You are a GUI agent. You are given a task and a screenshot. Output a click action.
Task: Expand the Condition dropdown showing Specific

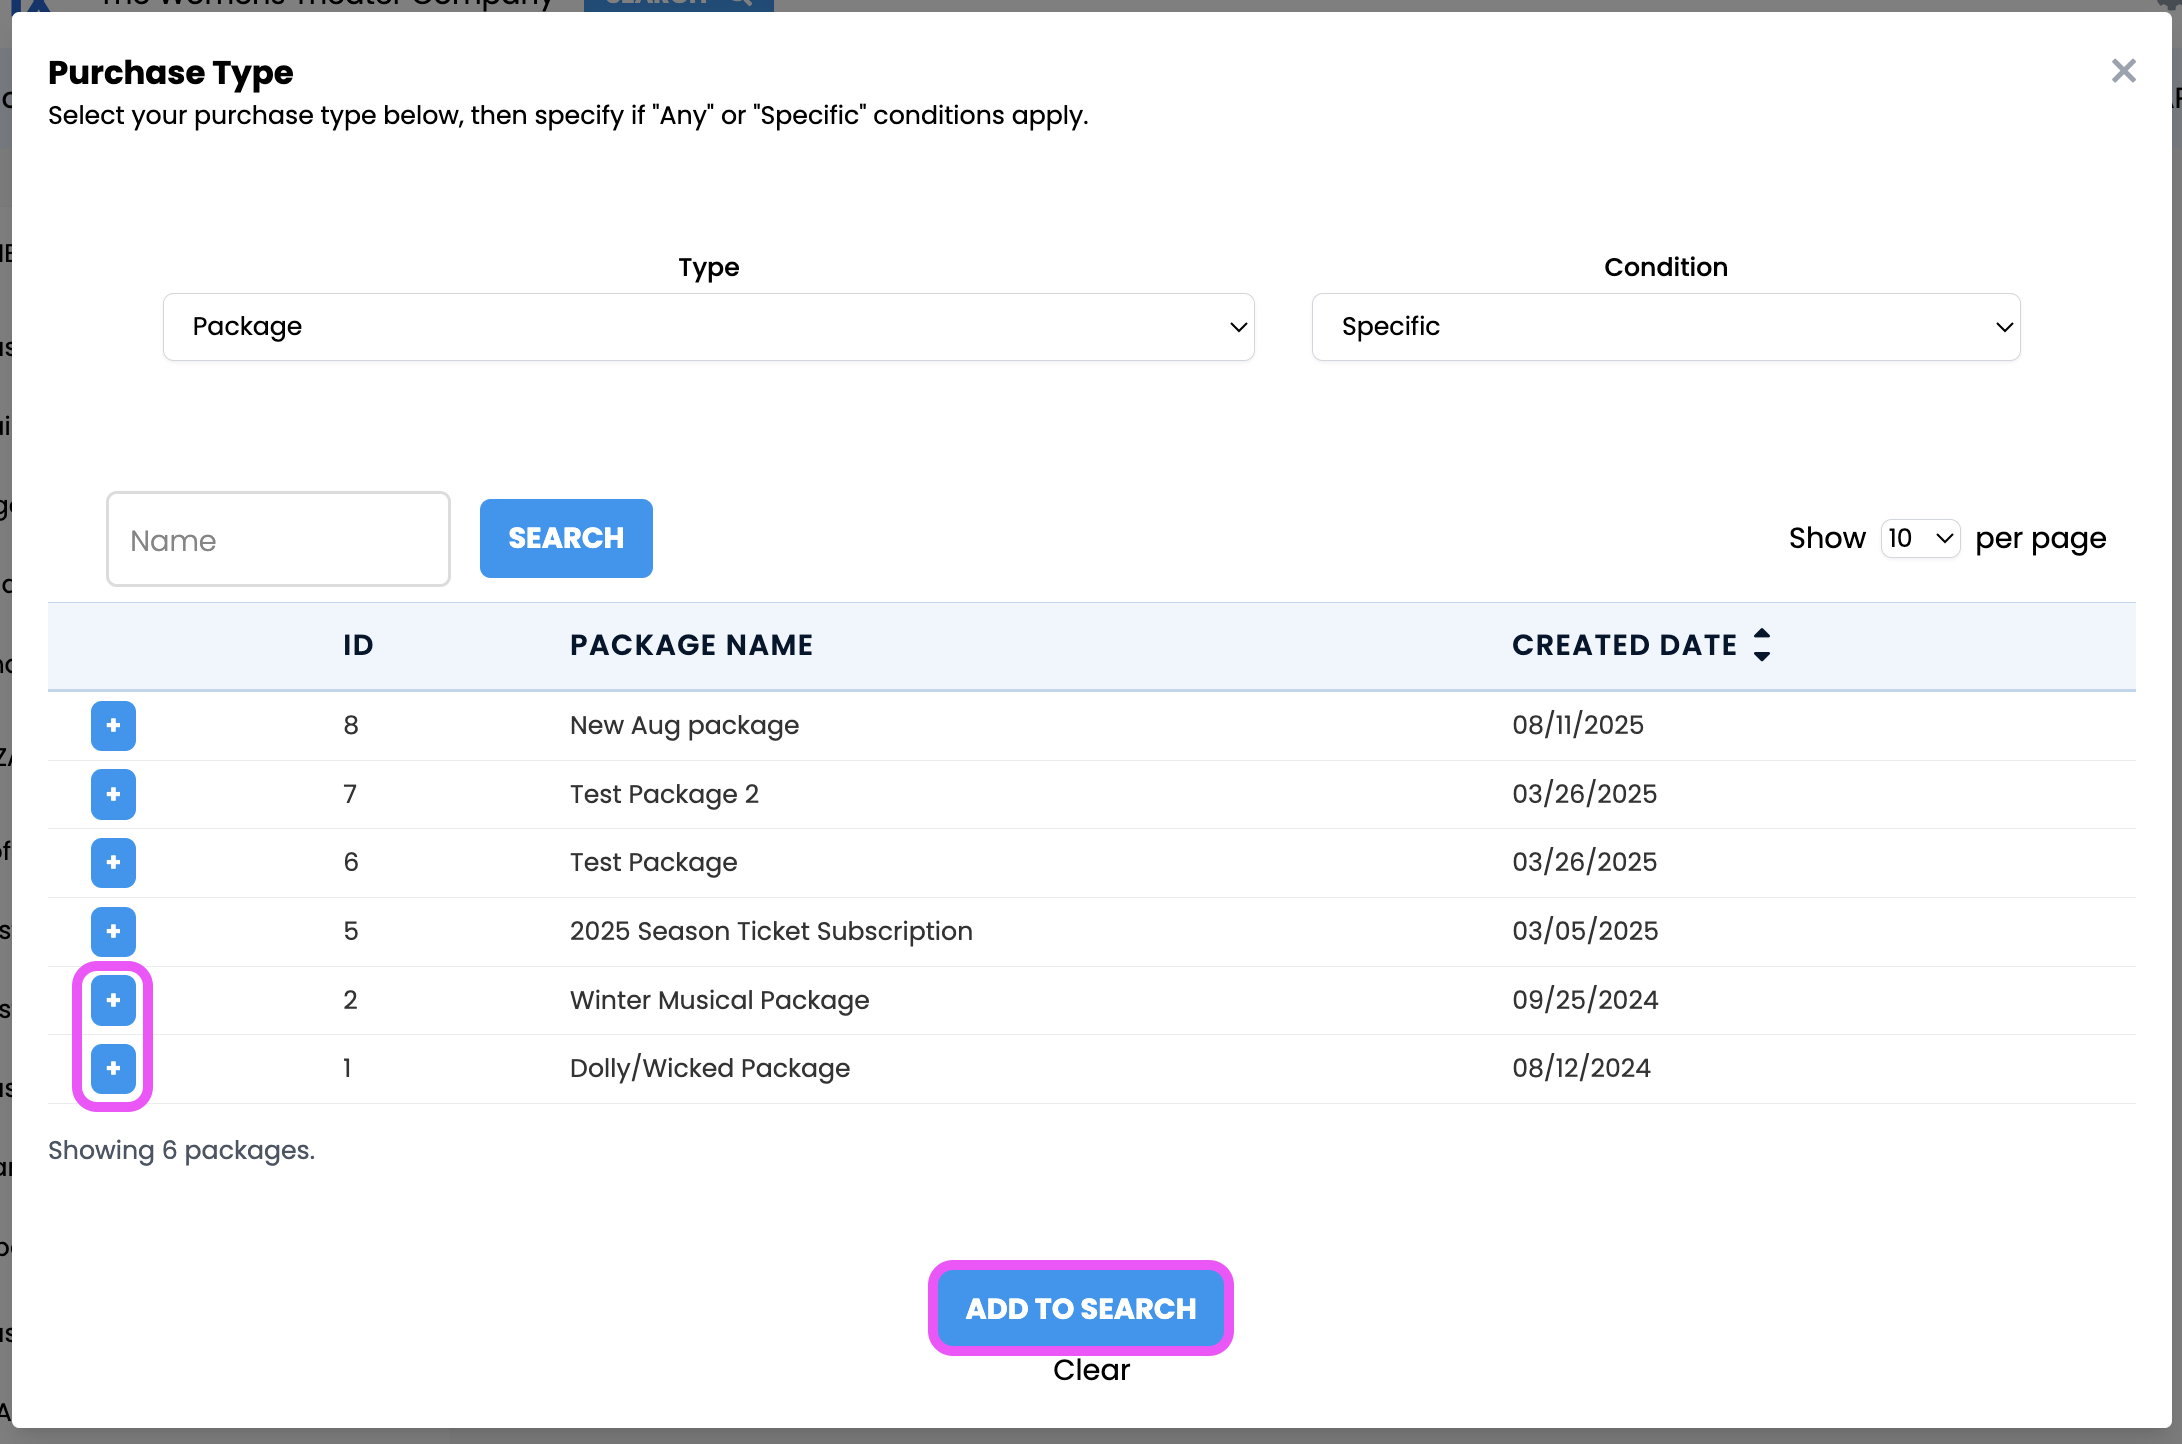[1665, 327]
